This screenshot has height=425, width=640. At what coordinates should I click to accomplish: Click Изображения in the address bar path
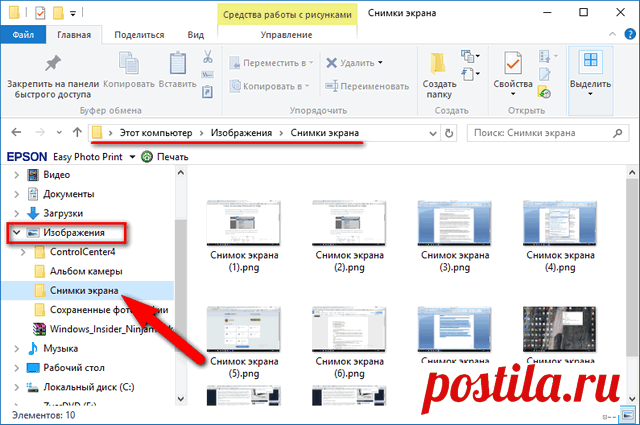241,133
